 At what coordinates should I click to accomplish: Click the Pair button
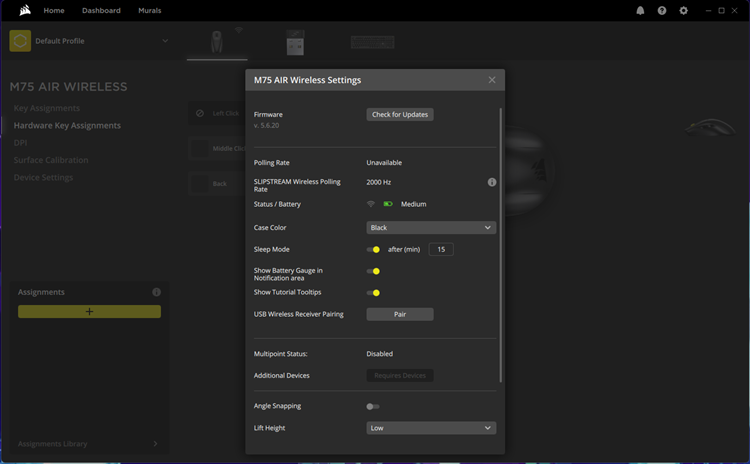coord(400,314)
